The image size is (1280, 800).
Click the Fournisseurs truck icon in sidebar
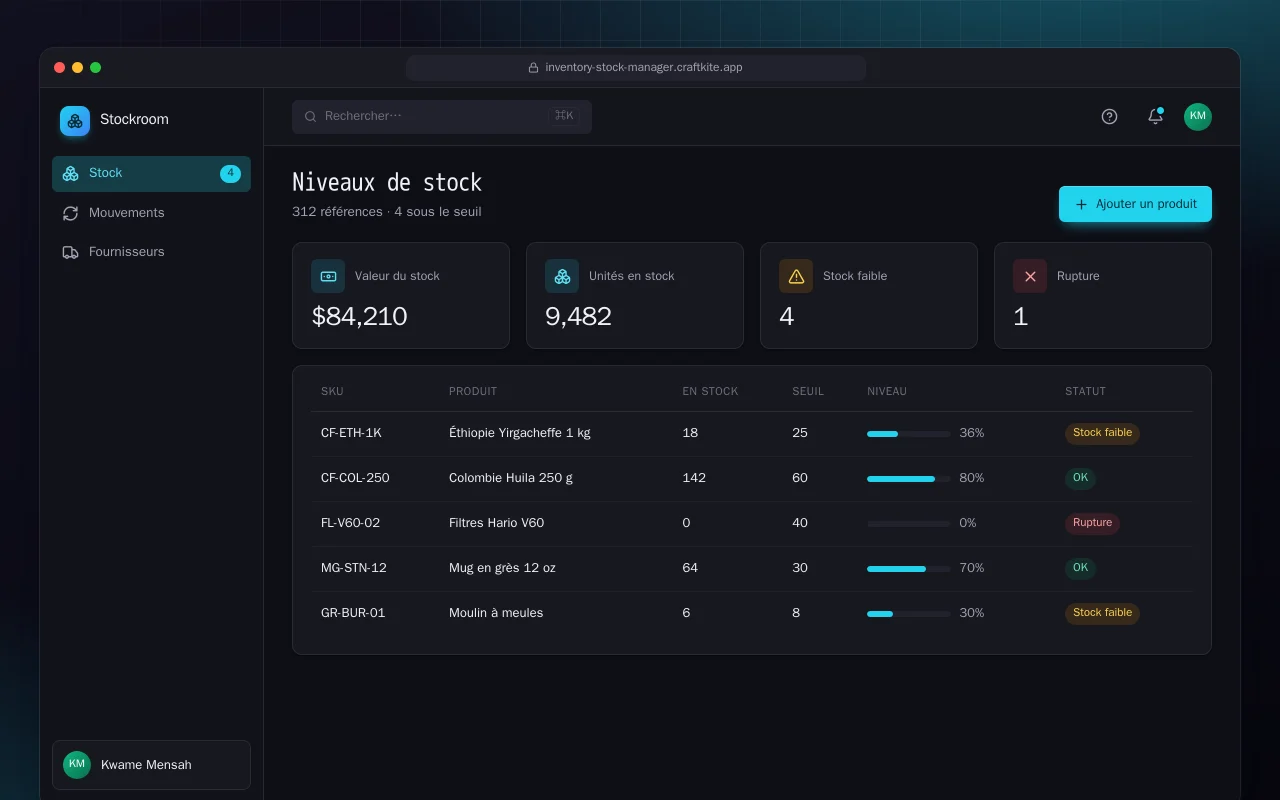click(70, 252)
